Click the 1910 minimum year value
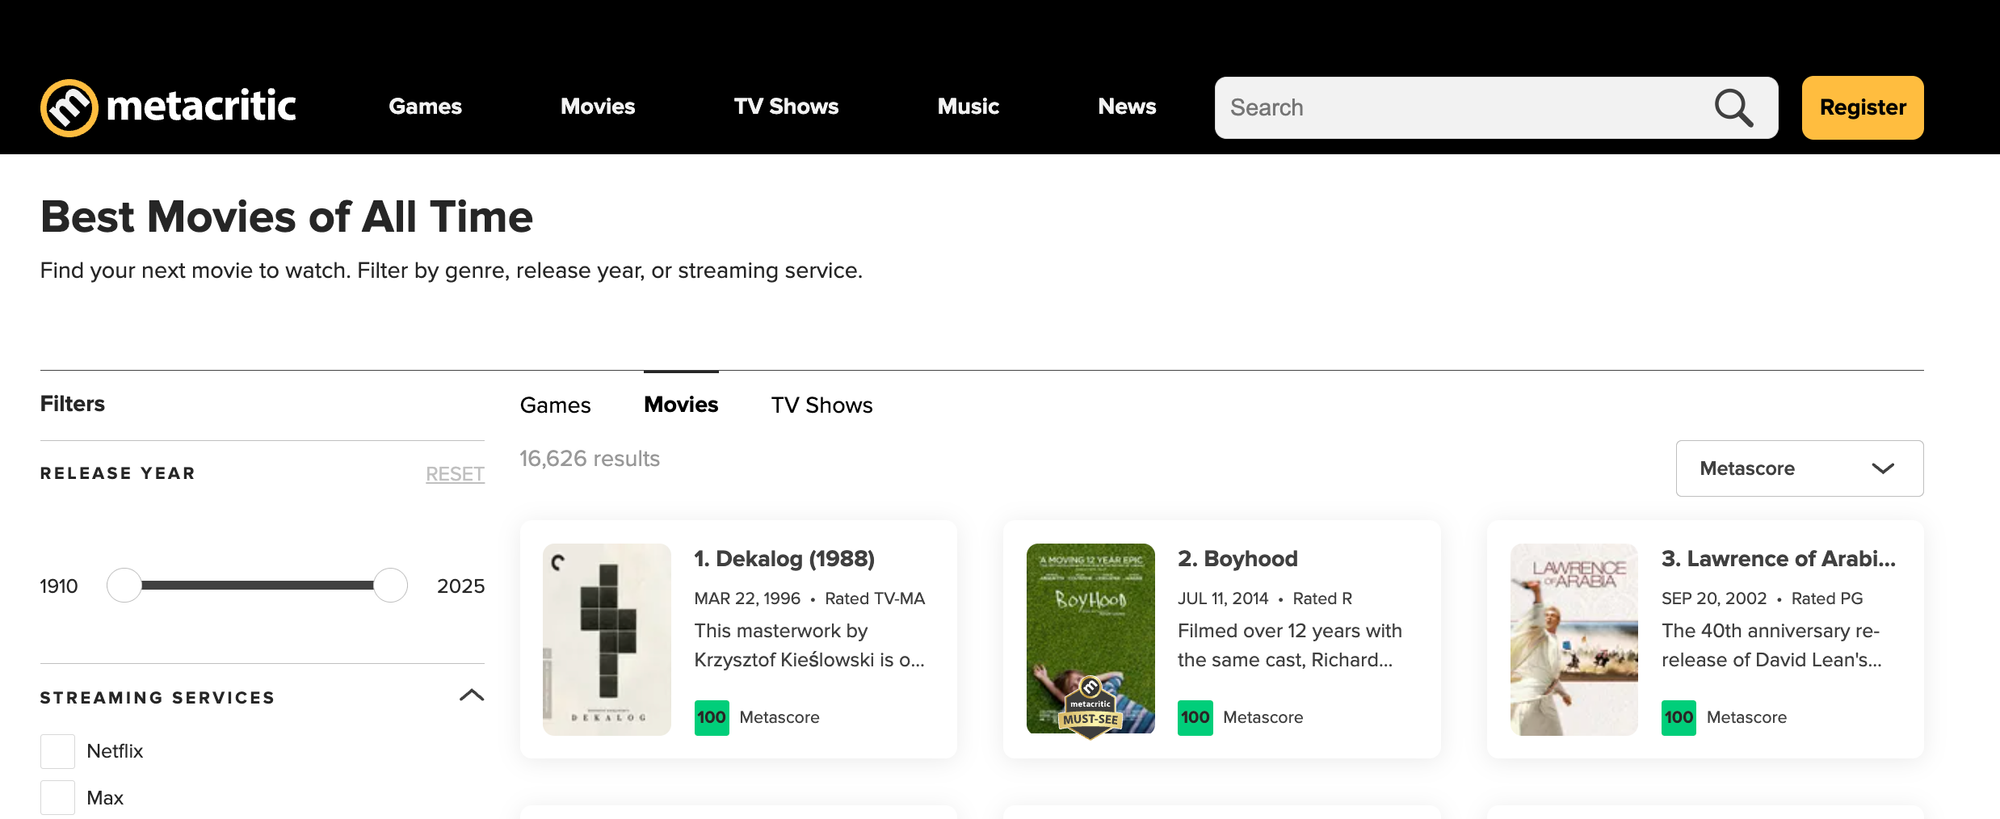This screenshot has height=819, width=2000. pyautogui.click(x=59, y=586)
